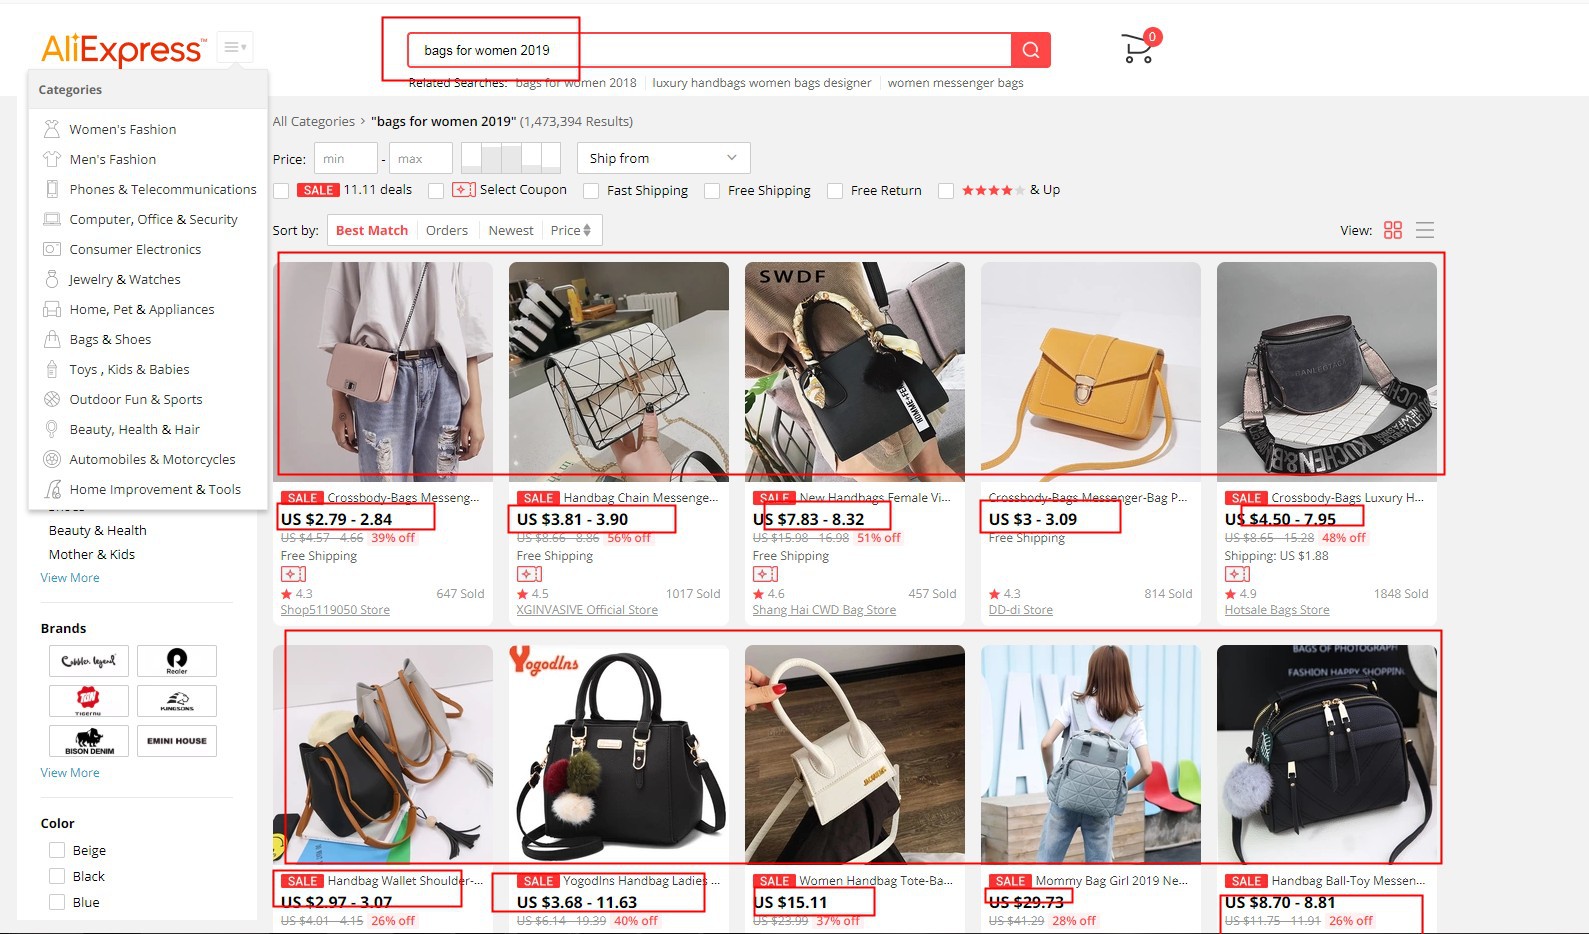The height and width of the screenshot is (934, 1589).
Task: Click the Consumer Electronics camera icon
Action: (x=52, y=249)
